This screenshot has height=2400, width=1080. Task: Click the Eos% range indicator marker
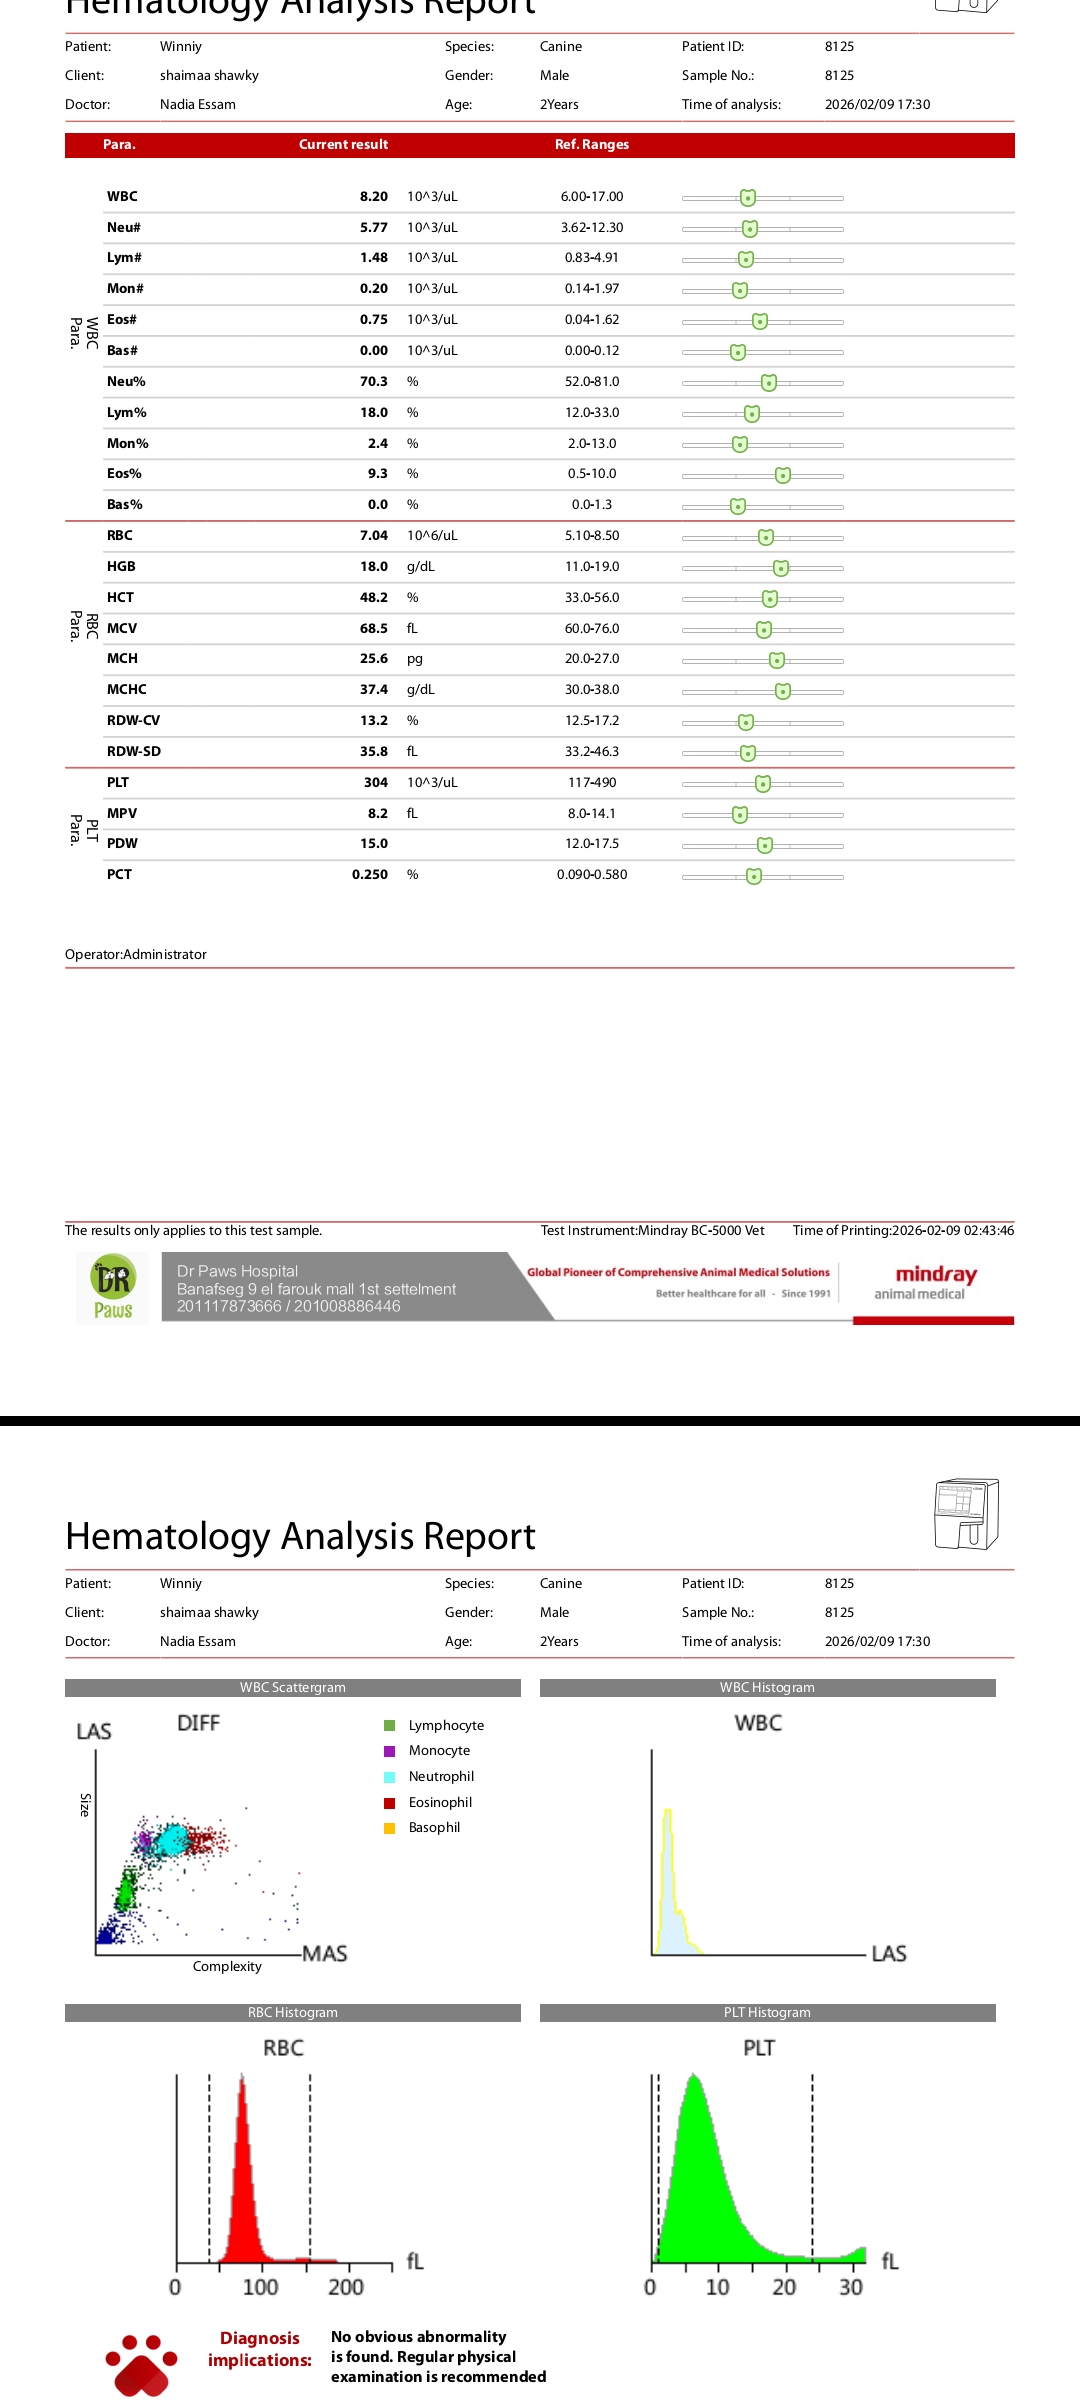coord(783,475)
